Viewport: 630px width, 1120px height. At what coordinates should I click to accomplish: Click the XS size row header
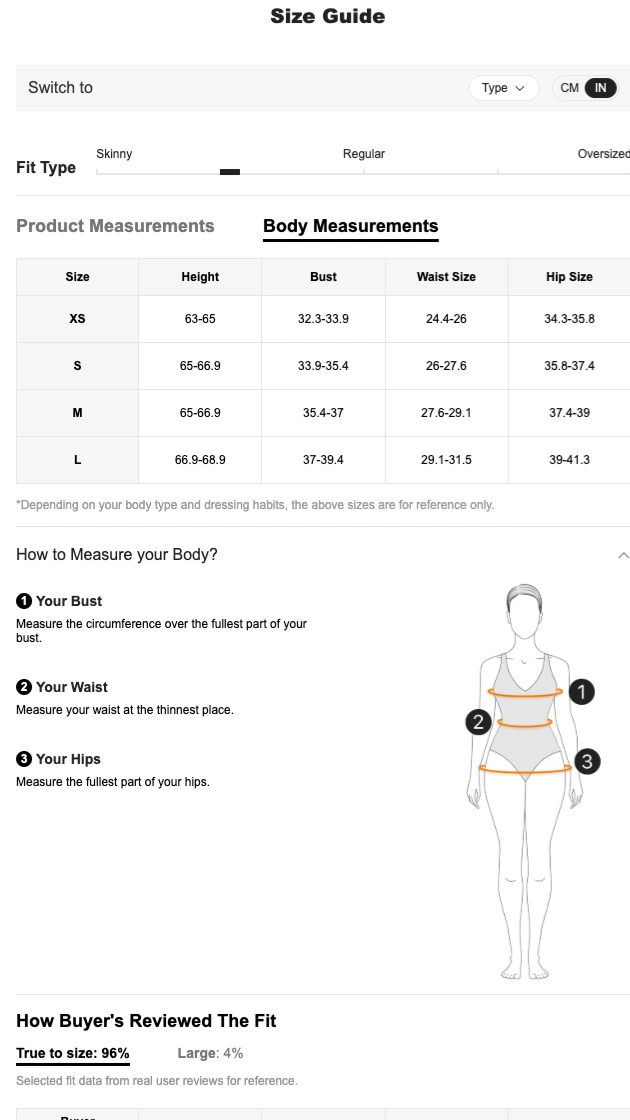(77, 319)
